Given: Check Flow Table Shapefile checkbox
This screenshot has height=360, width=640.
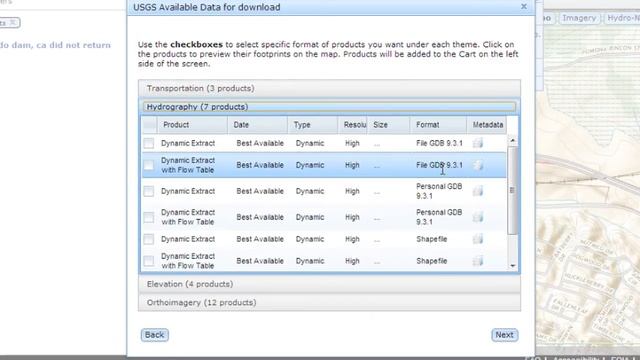Looking at the screenshot, I should tap(149, 261).
